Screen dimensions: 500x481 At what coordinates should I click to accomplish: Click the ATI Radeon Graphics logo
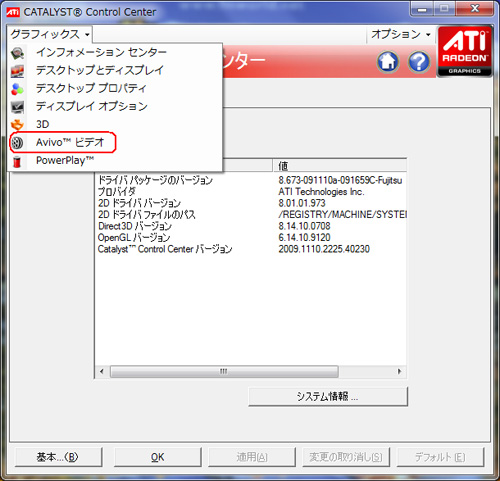click(465, 52)
